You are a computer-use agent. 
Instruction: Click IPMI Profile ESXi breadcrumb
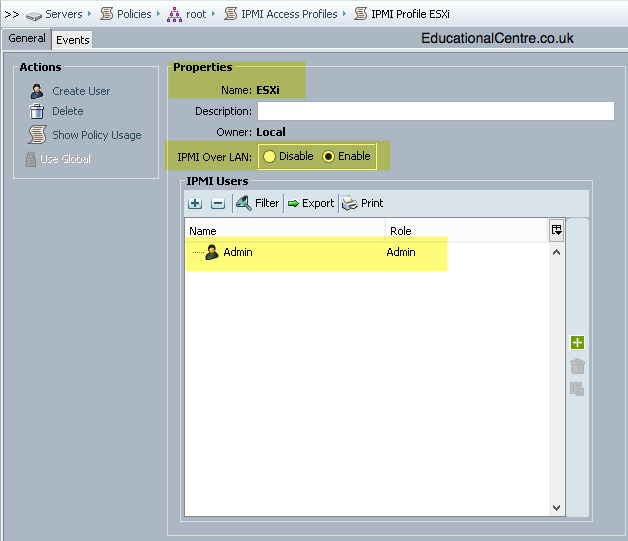[410, 14]
